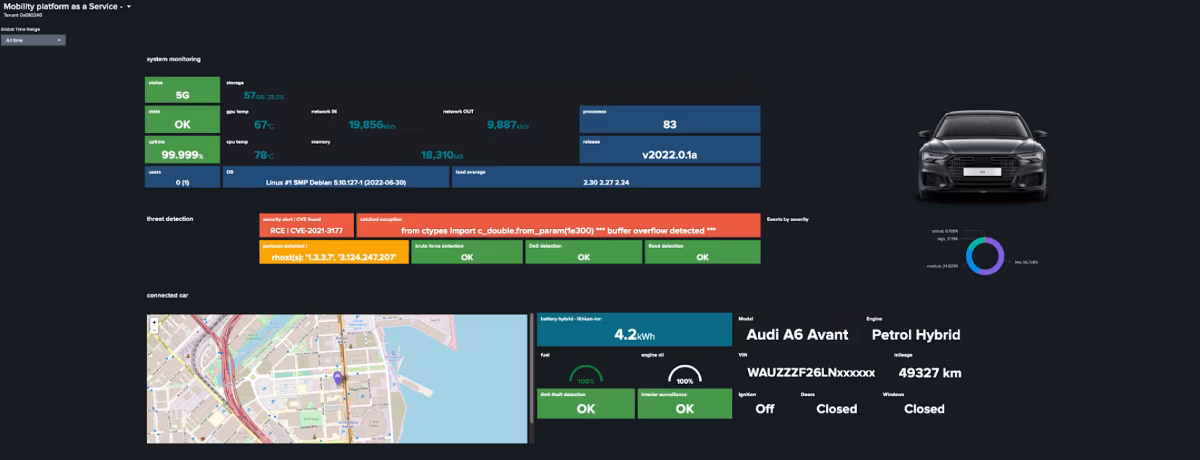Click the storage 57 GB value
The width and height of the screenshot is (1200, 460).
tap(263, 96)
